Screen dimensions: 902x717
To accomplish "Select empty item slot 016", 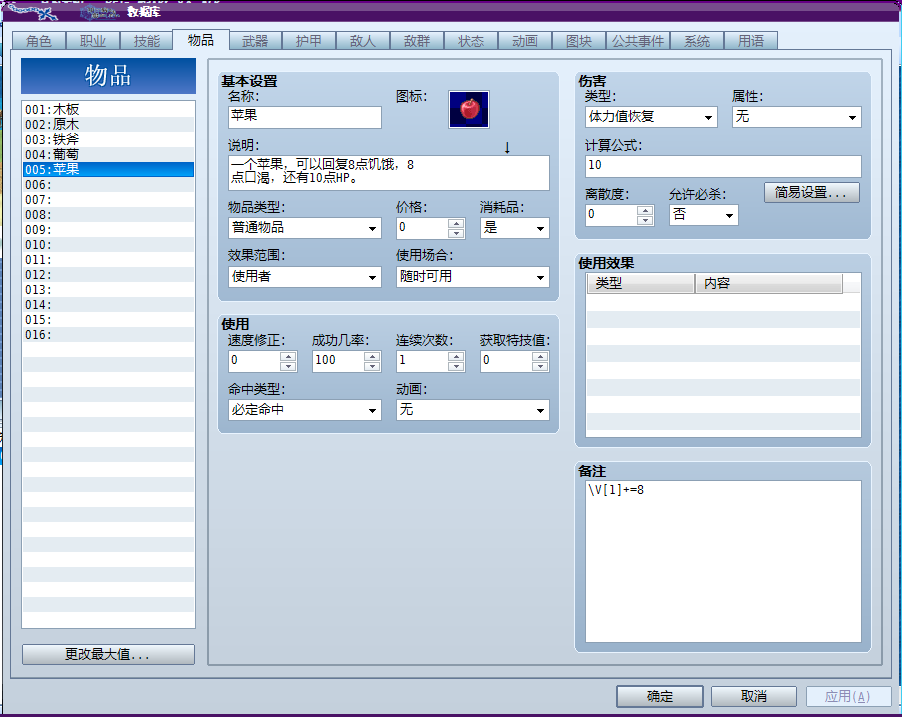I will click(x=108, y=334).
